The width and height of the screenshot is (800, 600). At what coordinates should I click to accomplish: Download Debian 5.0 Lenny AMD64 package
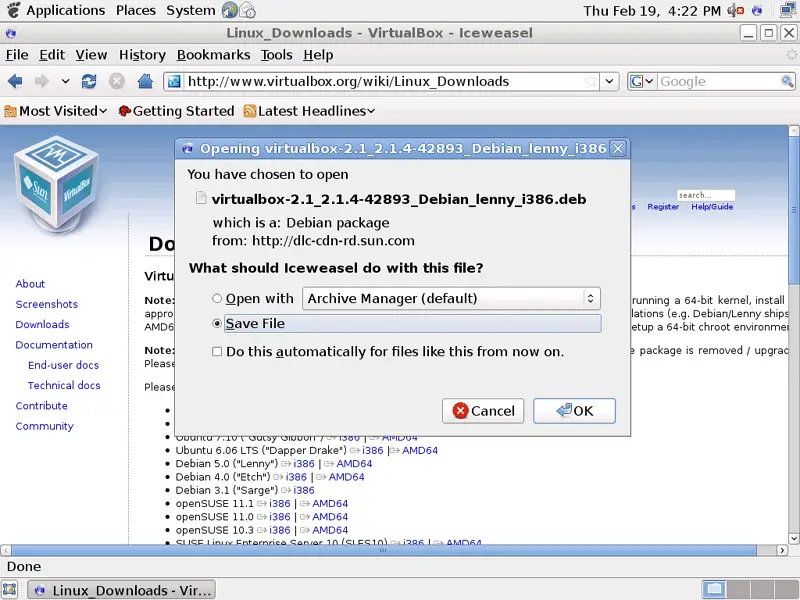point(354,464)
